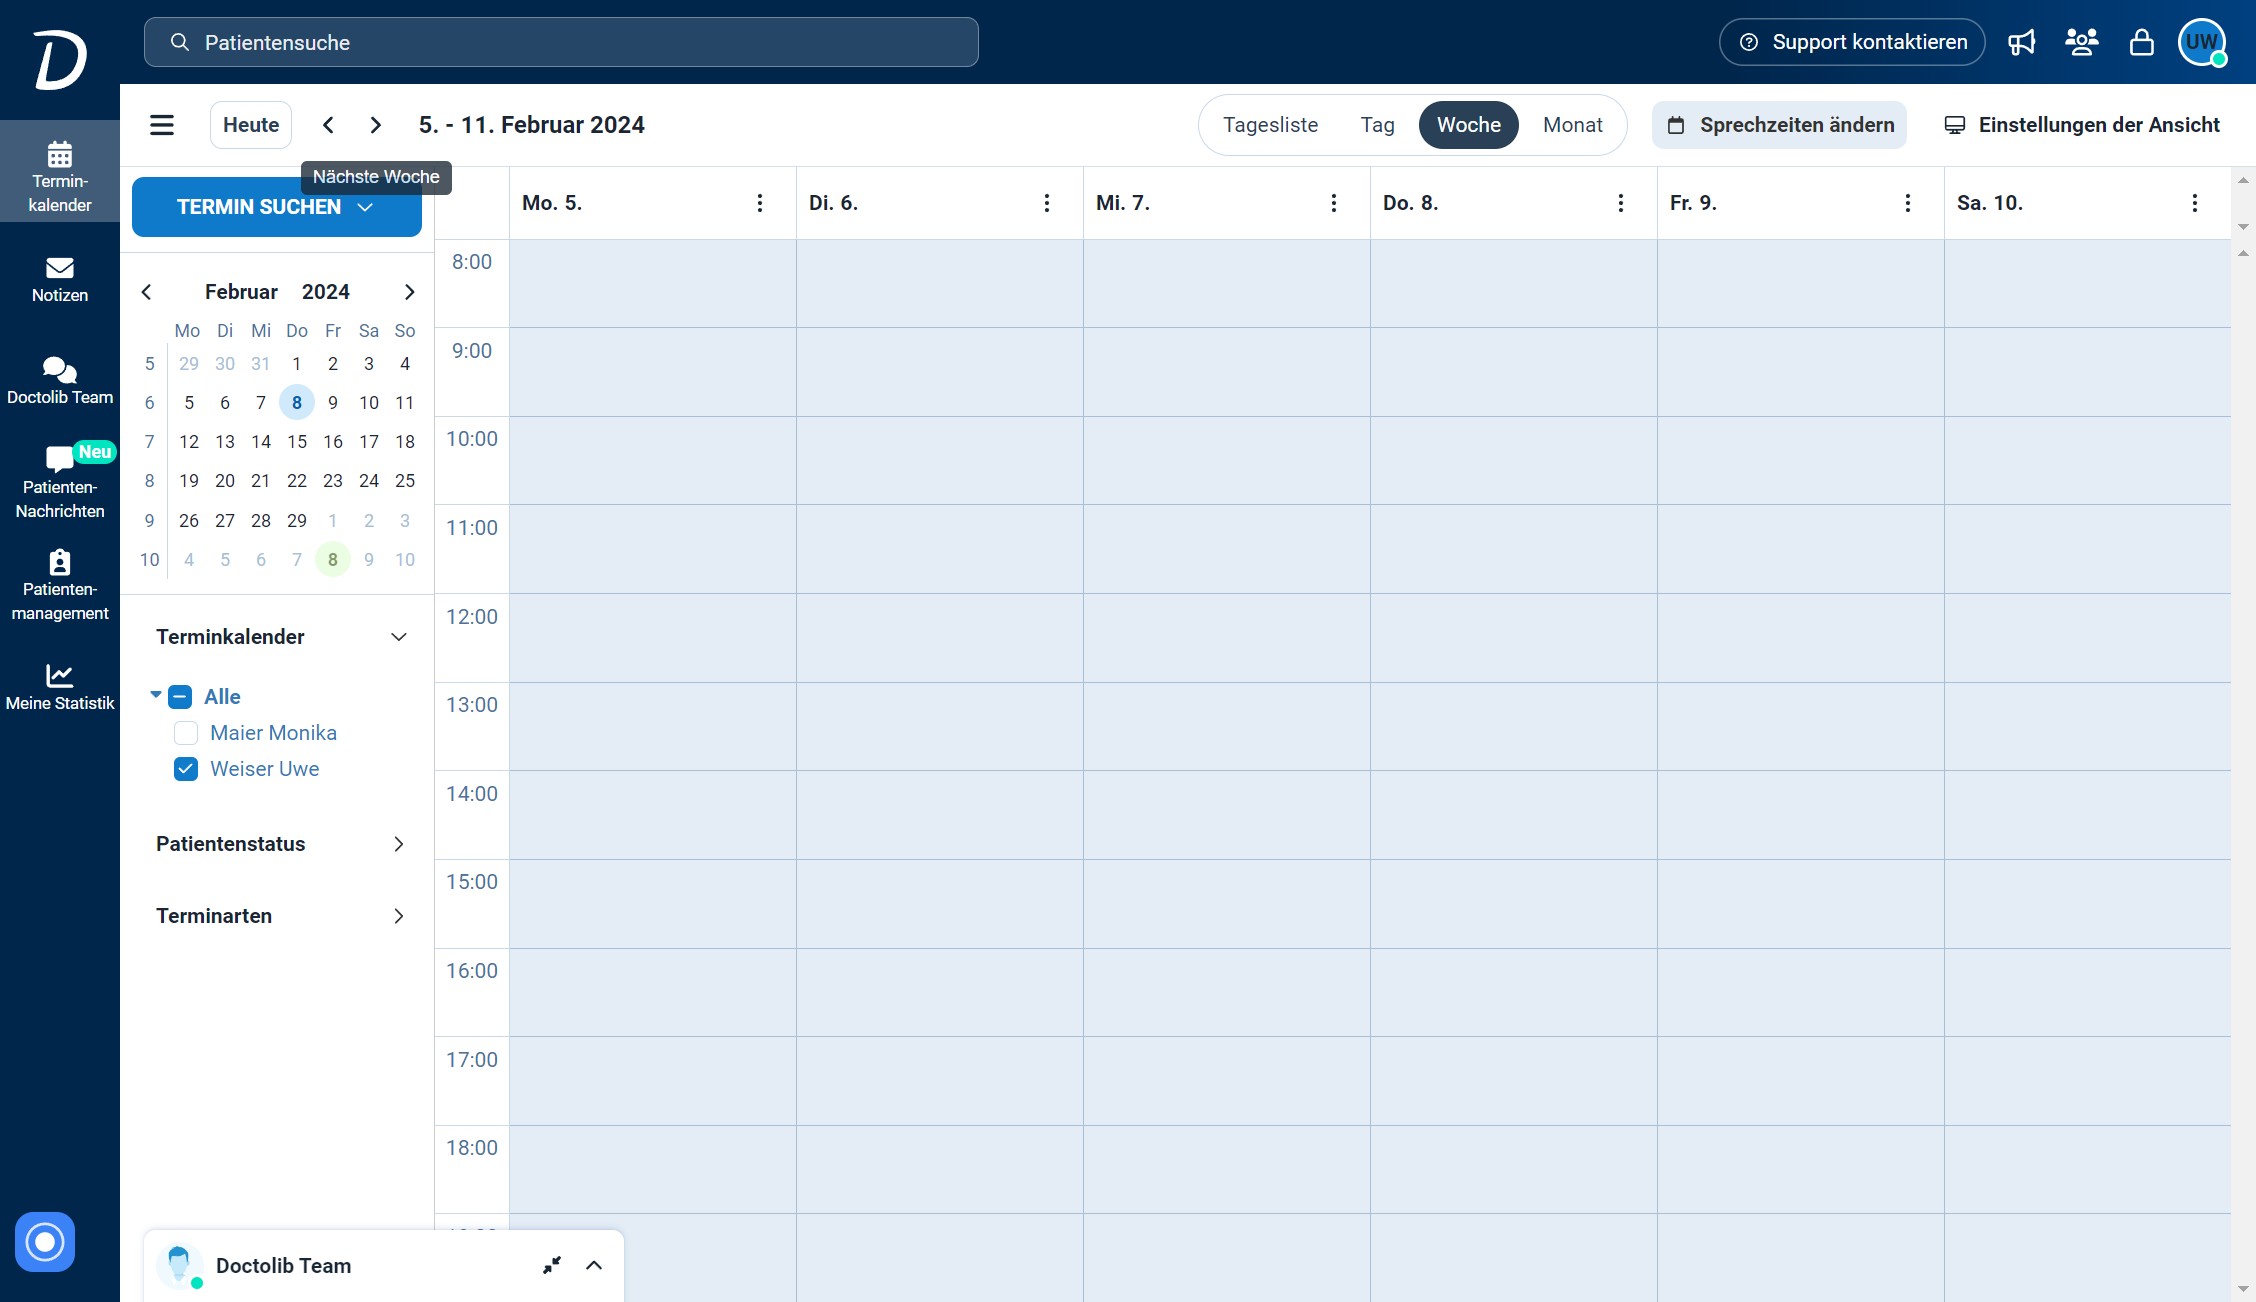
Task: Click the Patientensuche search field
Action: click(x=561, y=42)
